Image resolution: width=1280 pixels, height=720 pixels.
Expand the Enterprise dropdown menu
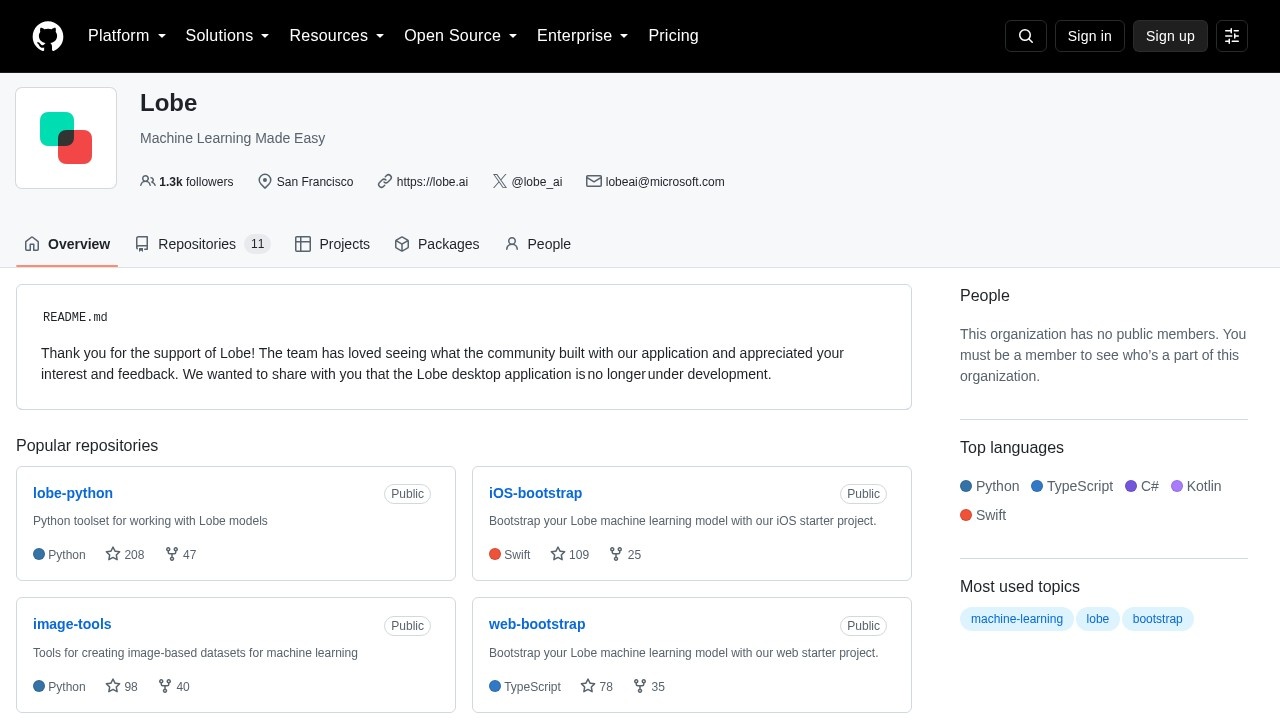point(583,36)
